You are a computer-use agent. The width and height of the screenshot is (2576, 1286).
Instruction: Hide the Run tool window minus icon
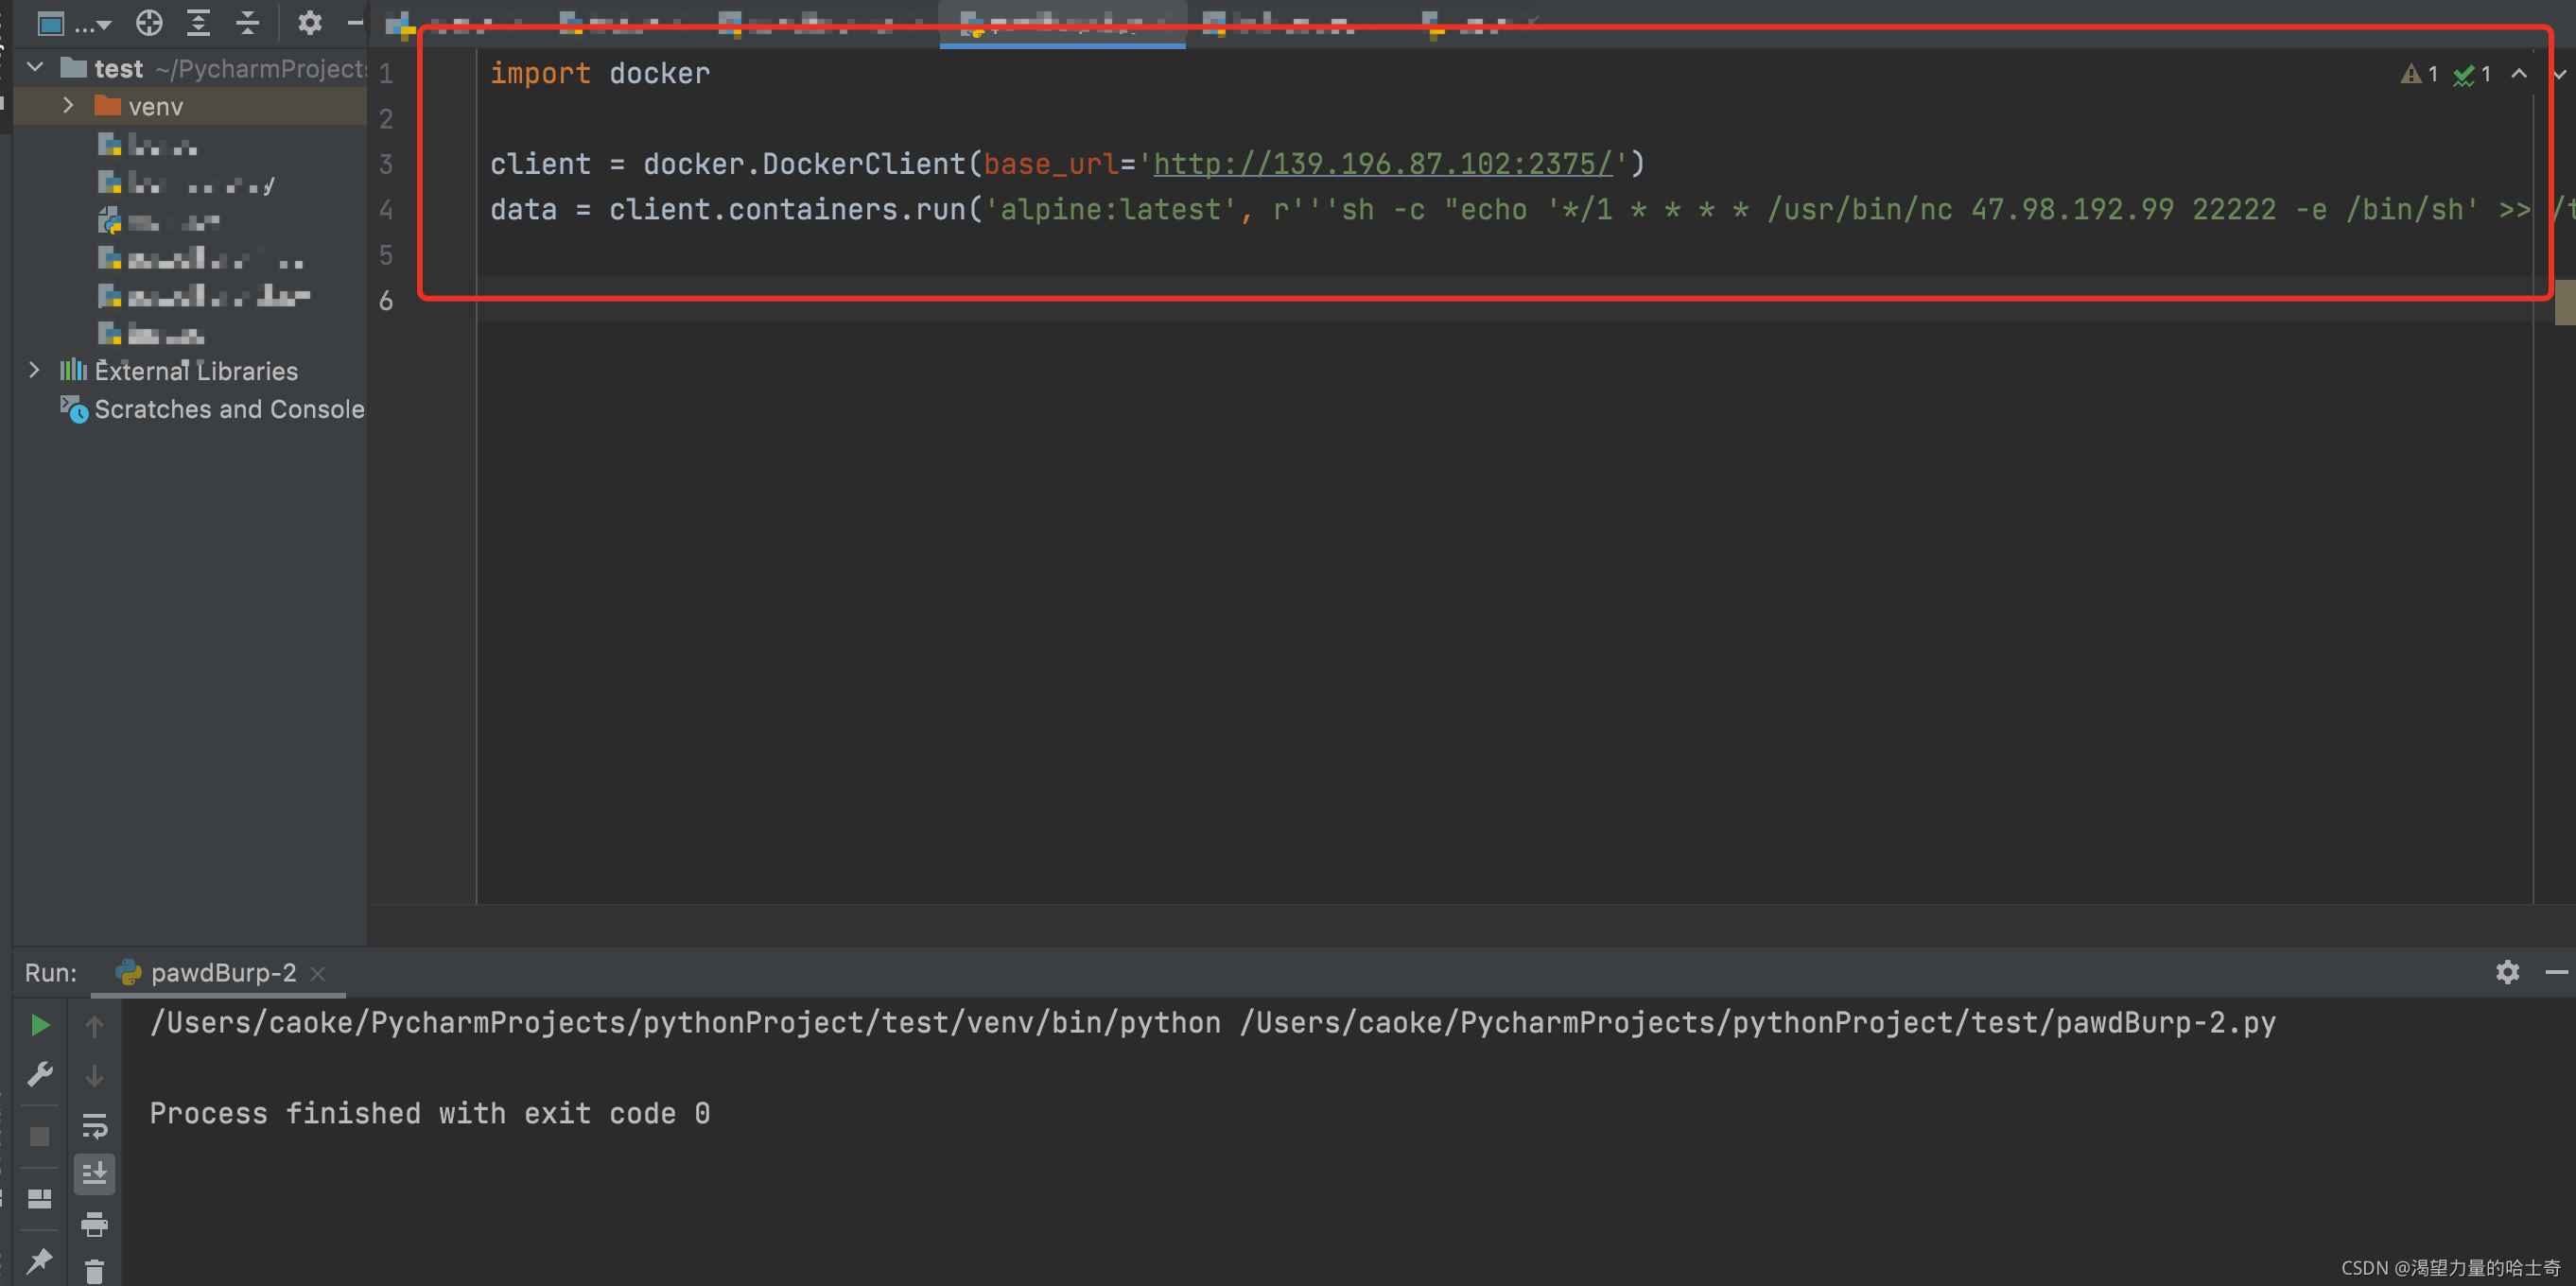[2557, 972]
